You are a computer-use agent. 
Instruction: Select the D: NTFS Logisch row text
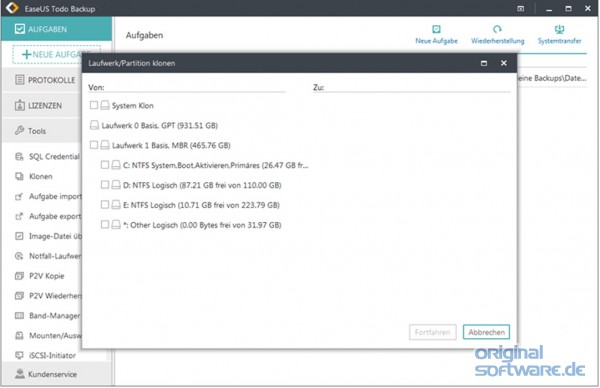point(202,185)
